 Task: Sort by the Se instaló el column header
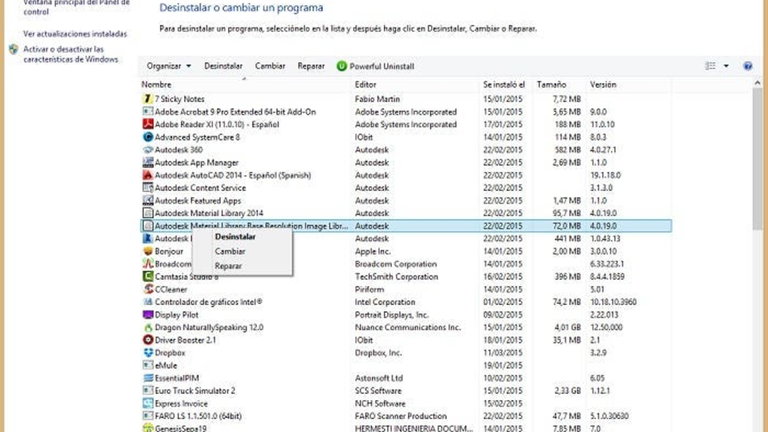[x=506, y=85]
